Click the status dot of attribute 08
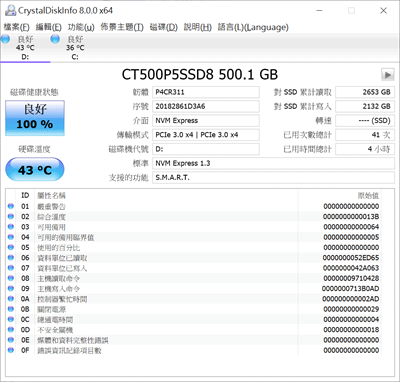Image resolution: width=400 pixels, height=382 pixels. coord(11,278)
